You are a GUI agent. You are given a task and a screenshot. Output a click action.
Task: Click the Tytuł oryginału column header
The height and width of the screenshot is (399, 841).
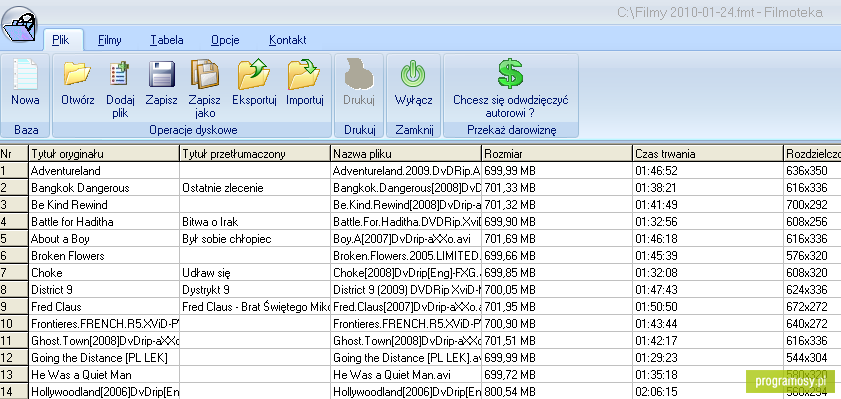point(104,154)
